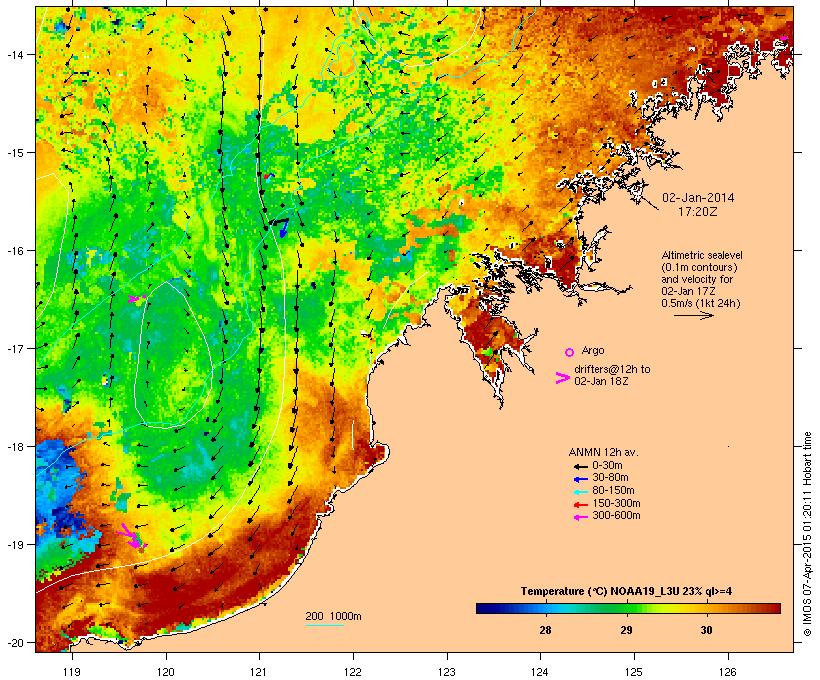
Task: Click the 'ANMN 12h av.' legend heading
Action: [x=603, y=452]
